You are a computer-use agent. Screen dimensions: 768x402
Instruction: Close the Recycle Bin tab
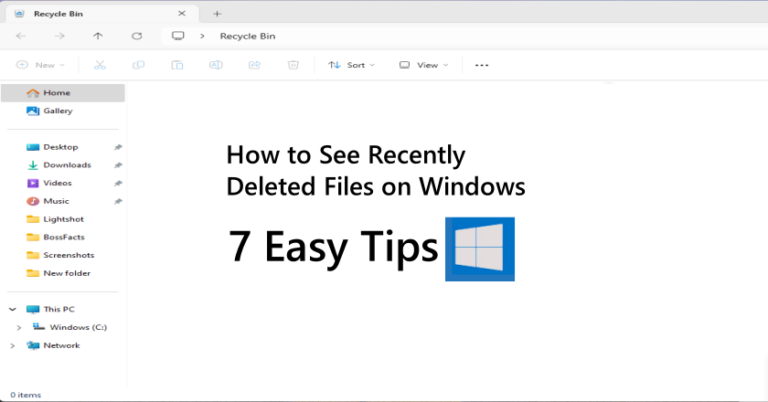click(x=182, y=14)
